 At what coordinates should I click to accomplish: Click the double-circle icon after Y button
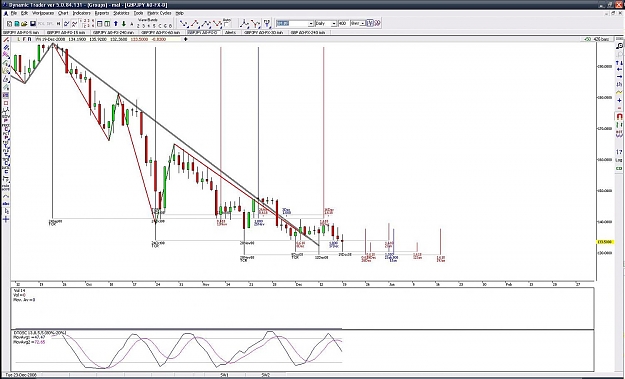click(377, 23)
